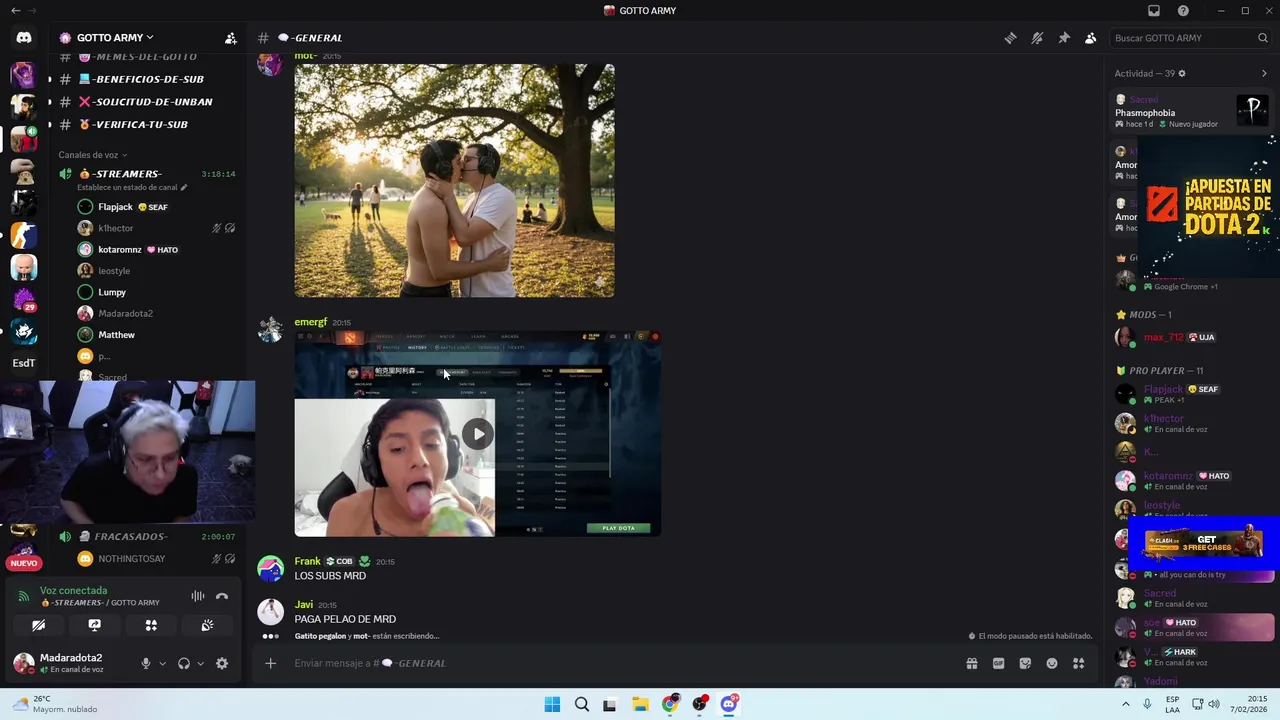Toggle the member list icon
This screenshot has width=1280, height=720.
(x=1091, y=38)
